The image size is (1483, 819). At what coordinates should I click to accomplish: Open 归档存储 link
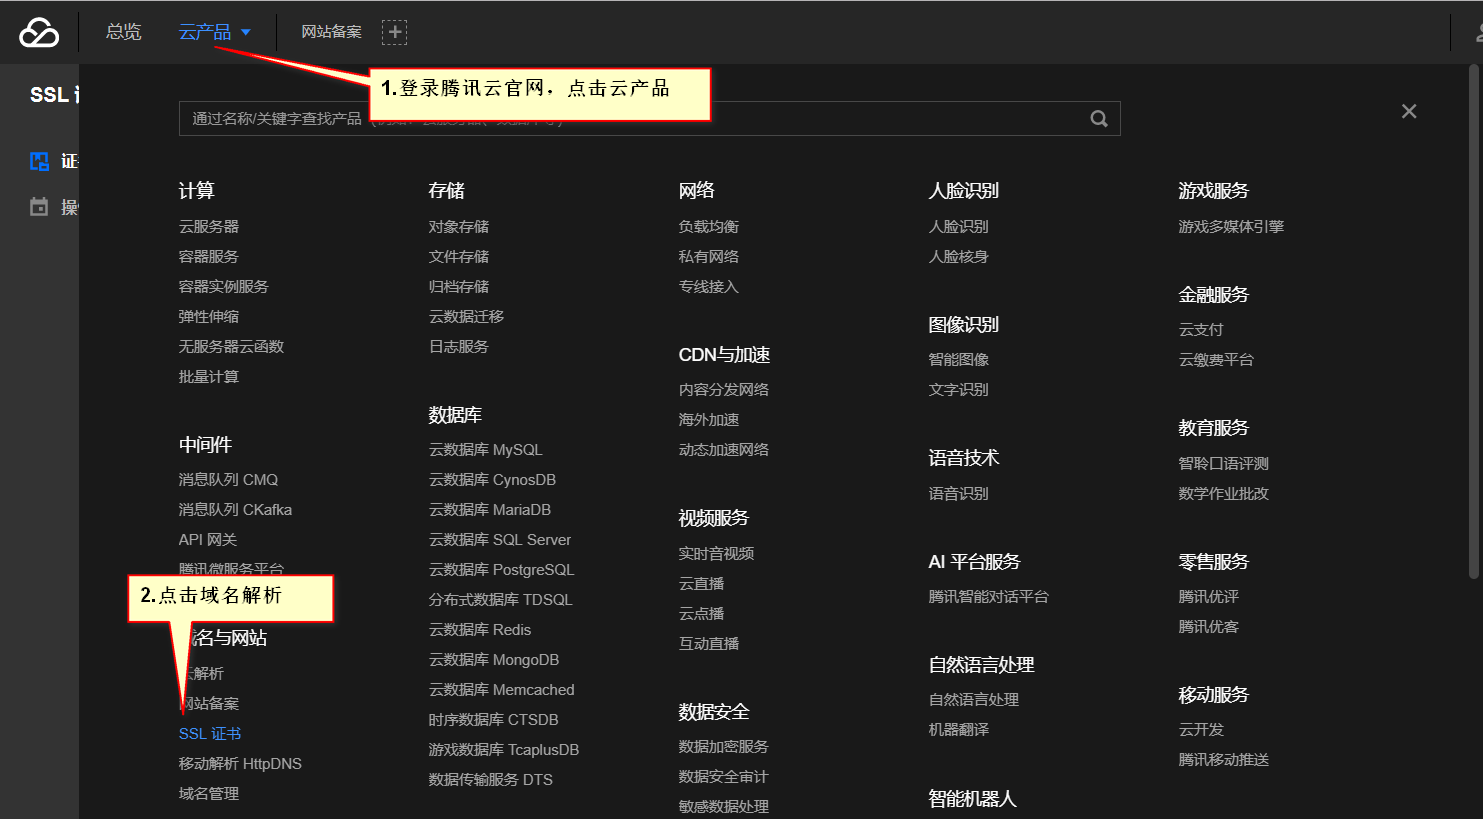[x=459, y=287]
